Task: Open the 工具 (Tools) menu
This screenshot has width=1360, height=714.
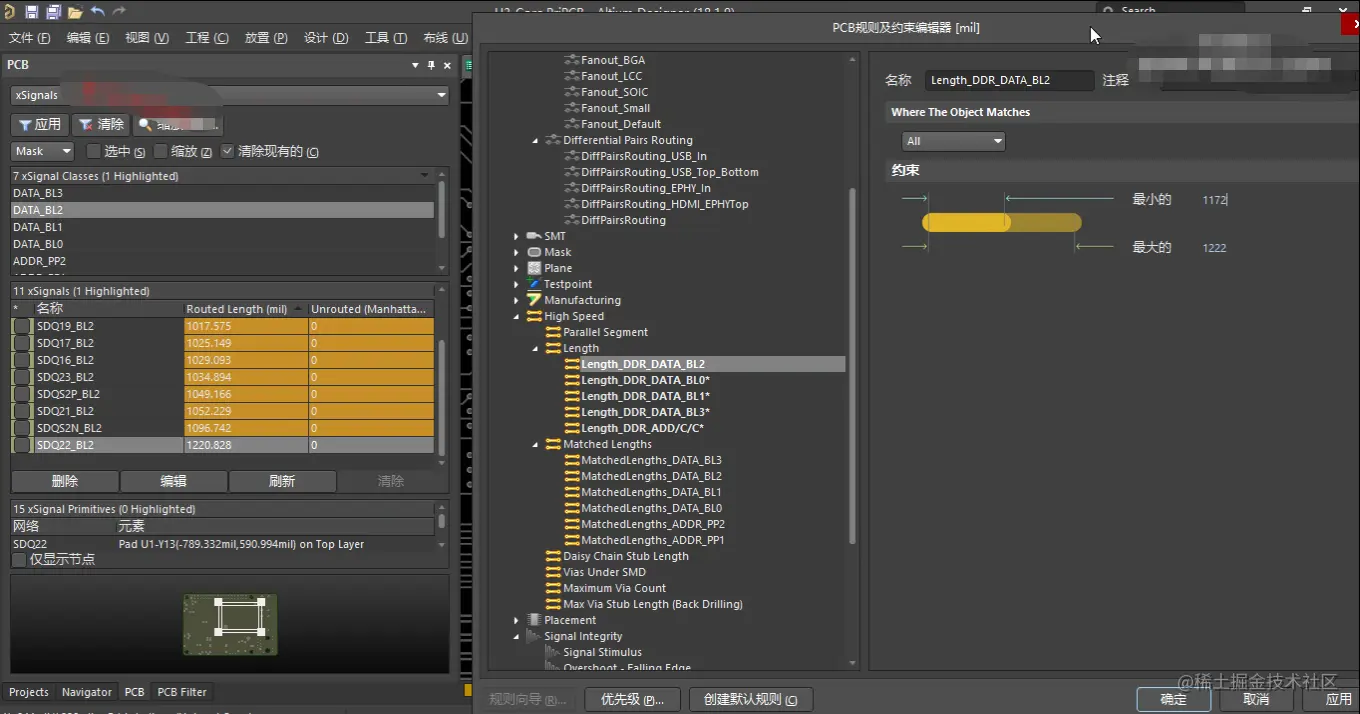Action: pyautogui.click(x=386, y=38)
